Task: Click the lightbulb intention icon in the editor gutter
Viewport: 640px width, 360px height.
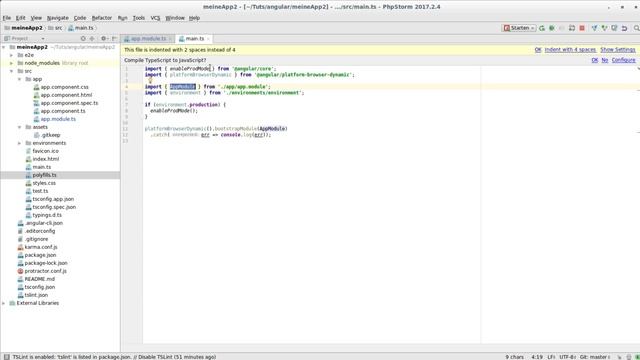Action: click(150, 81)
